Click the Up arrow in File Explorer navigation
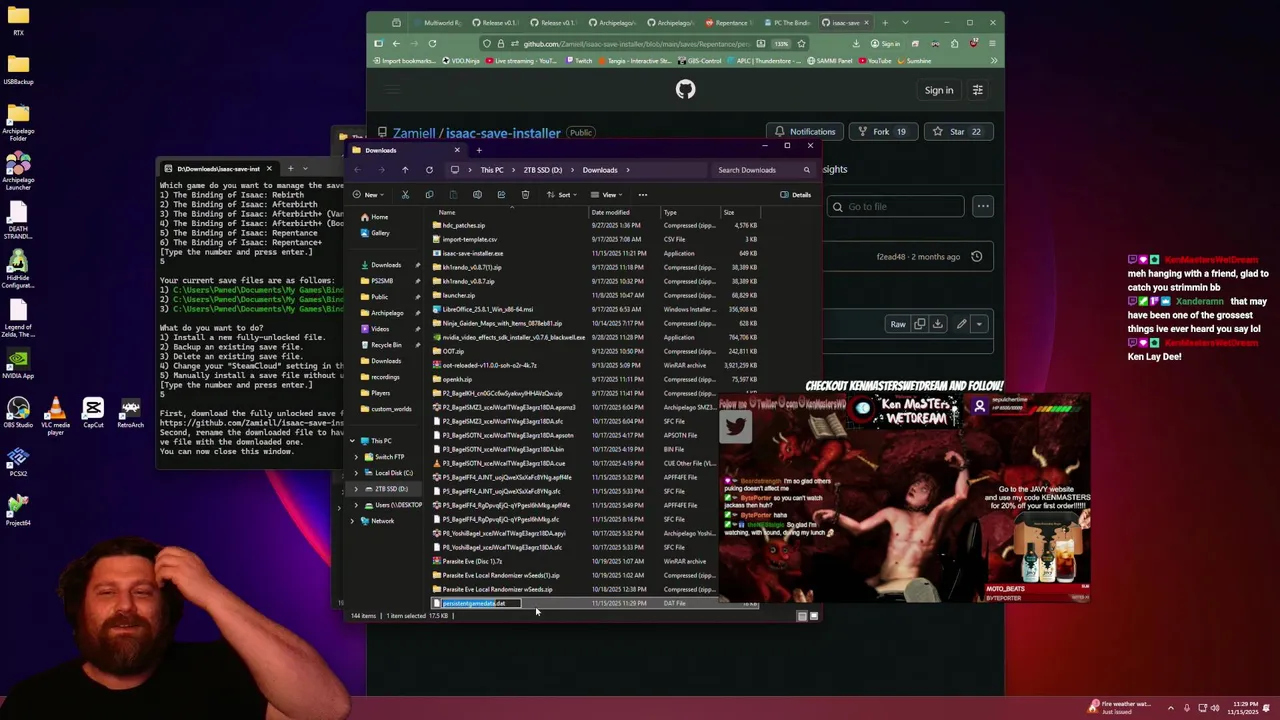The image size is (1280, 720). click(405, 170)
